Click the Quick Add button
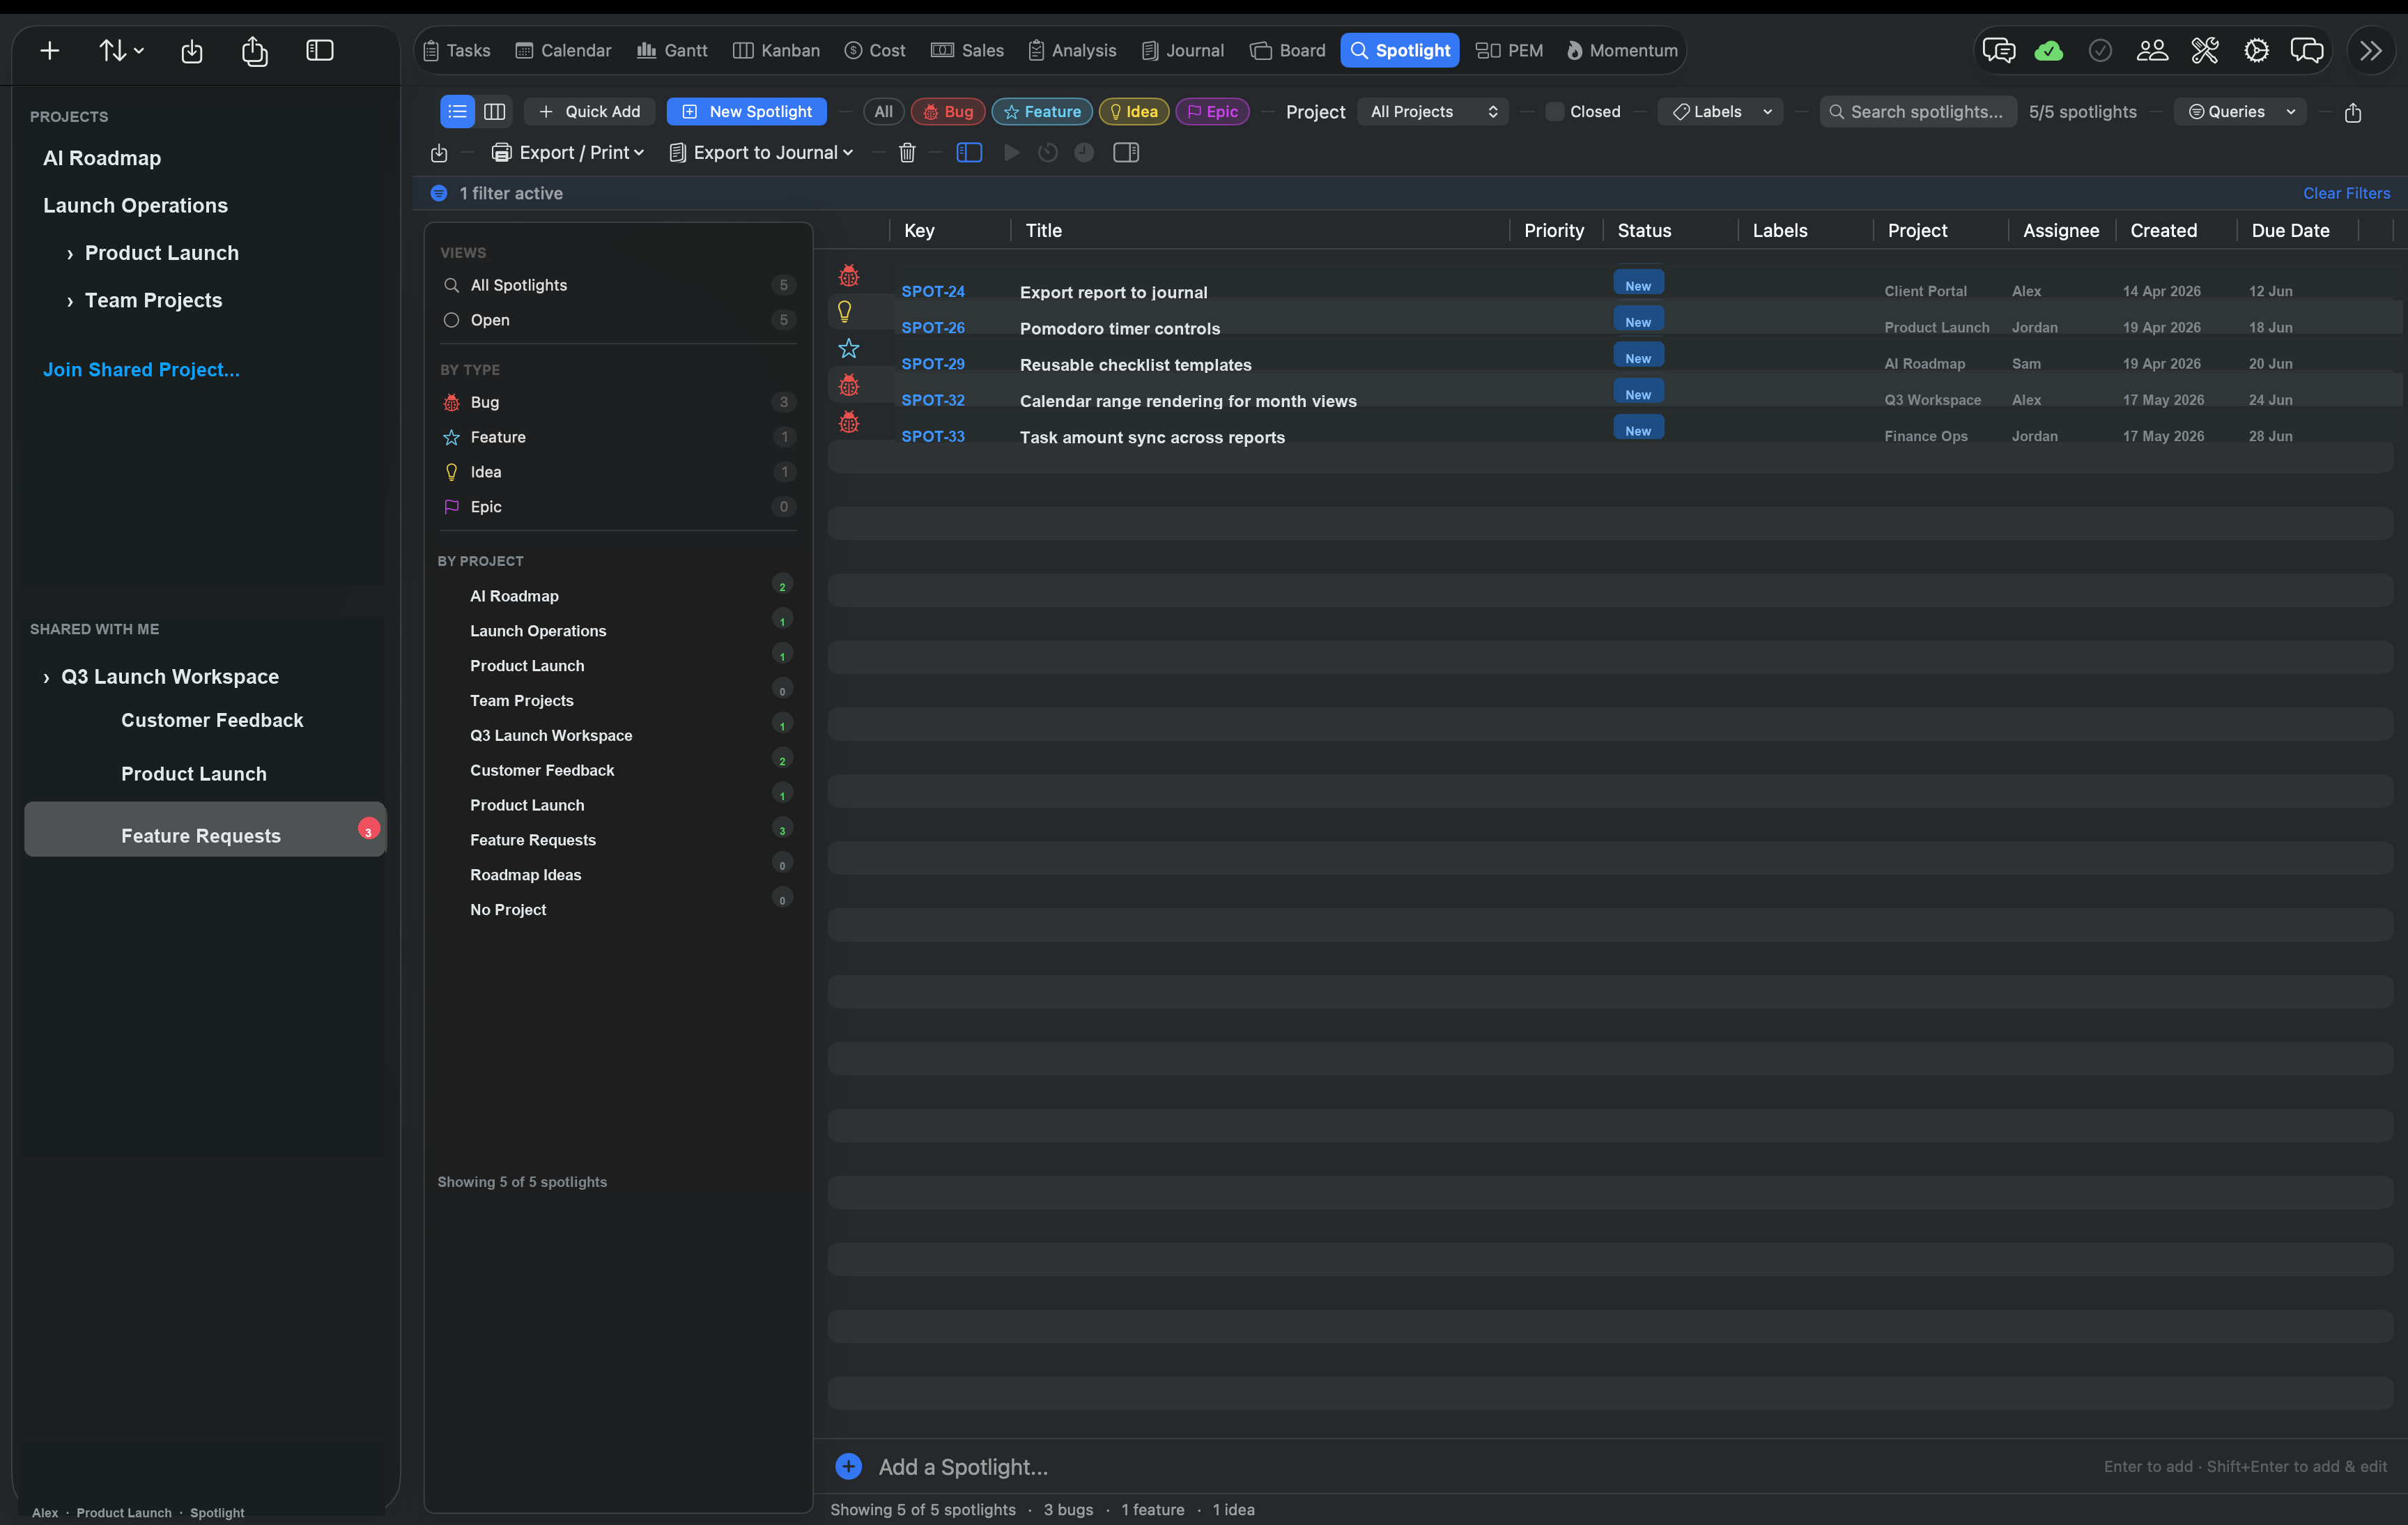2408x1525 pixels. click(x=589, y=112)
